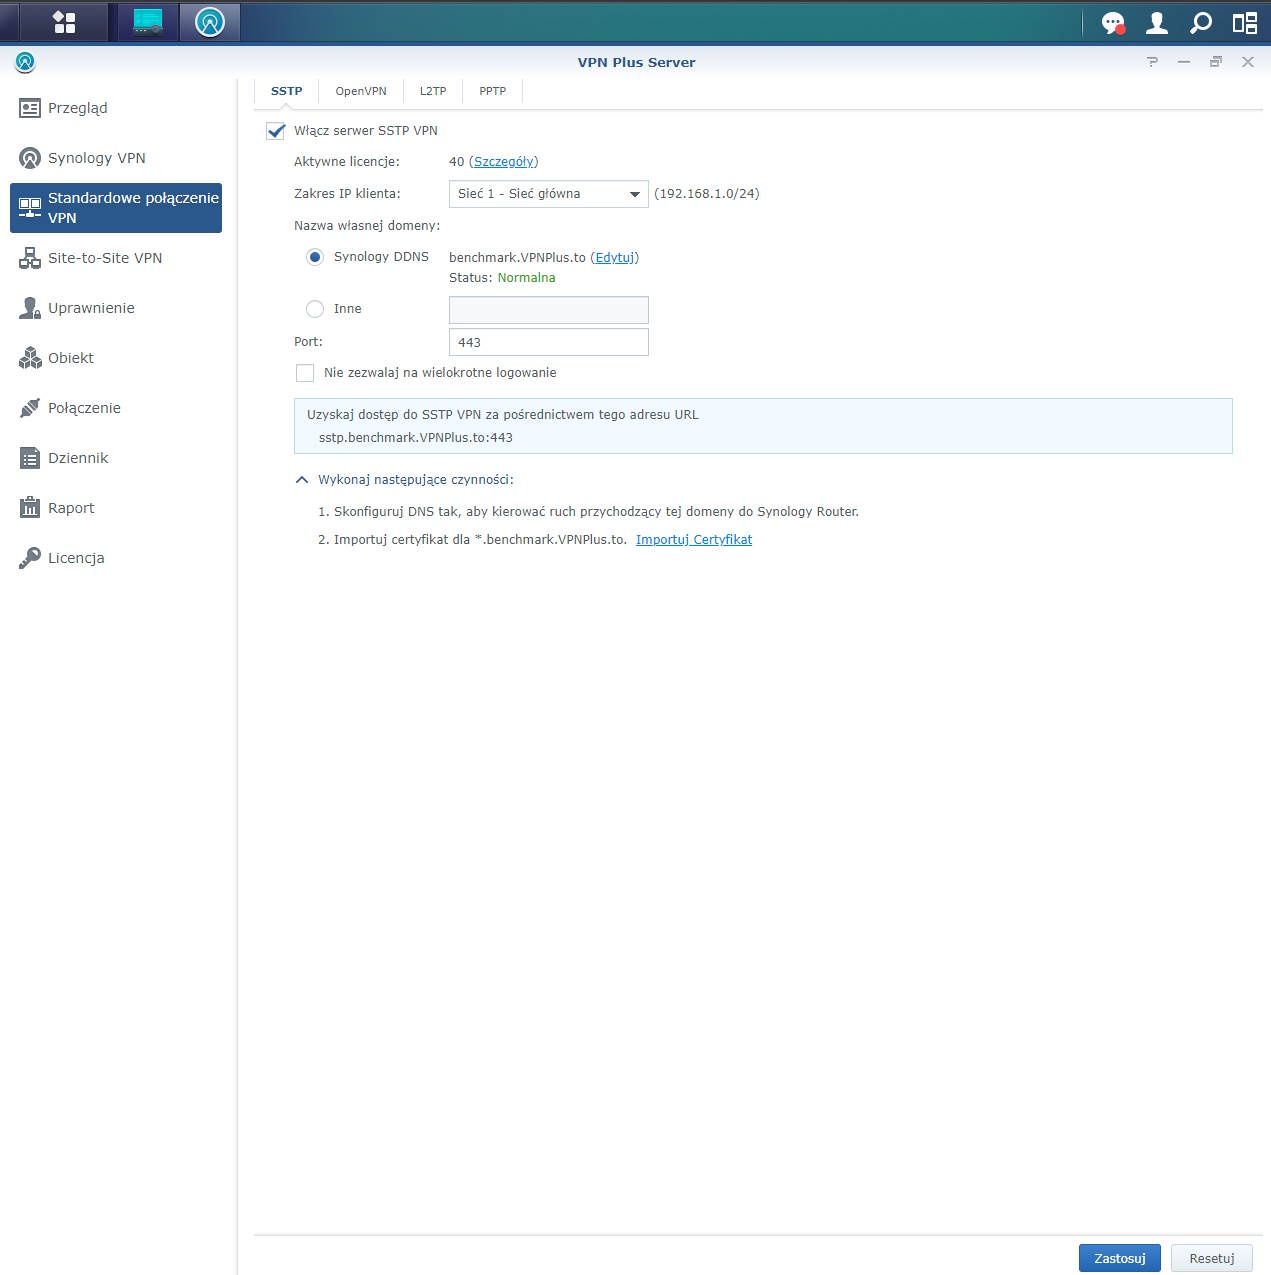Open help via the question mark icon
Viewport: 1271px width, 1275px height.
pyautogui.click(x=1152, y=62)
